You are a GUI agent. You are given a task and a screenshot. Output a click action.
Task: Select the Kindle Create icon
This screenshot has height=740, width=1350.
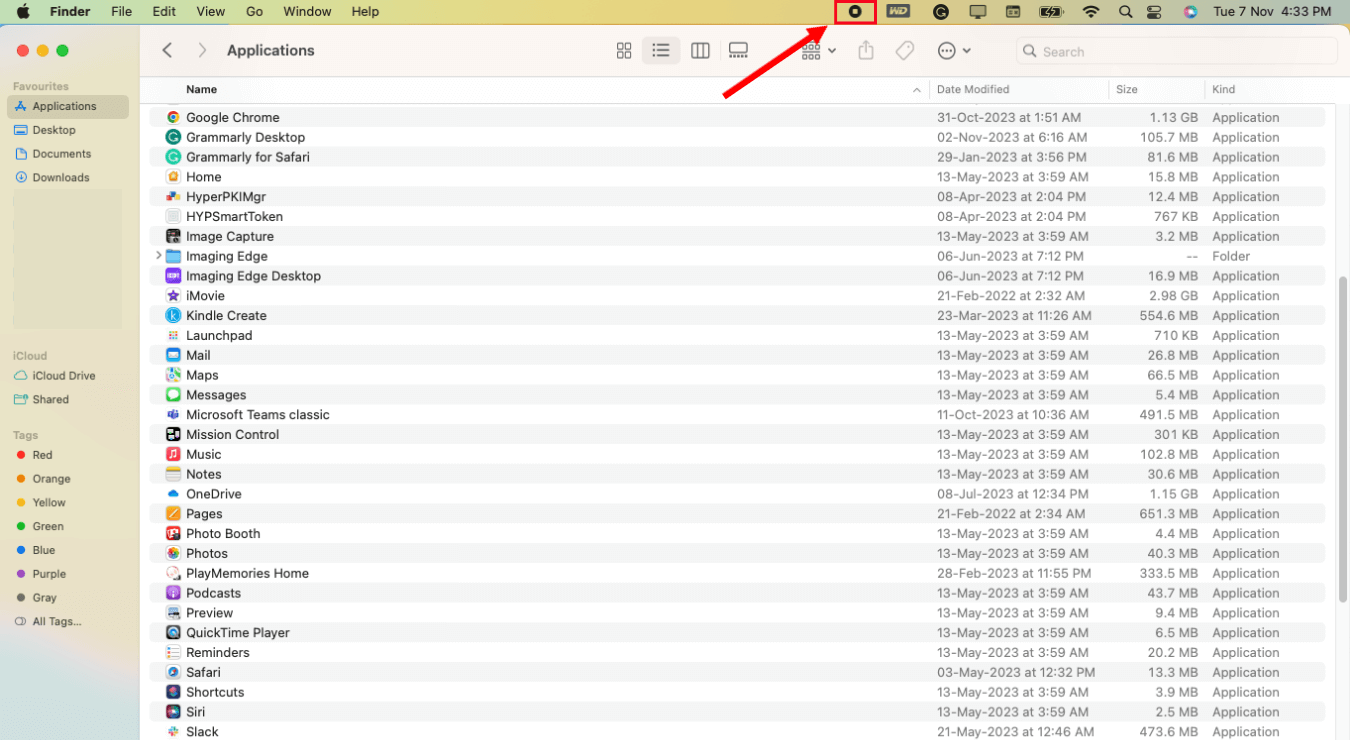tap(173, 315)
